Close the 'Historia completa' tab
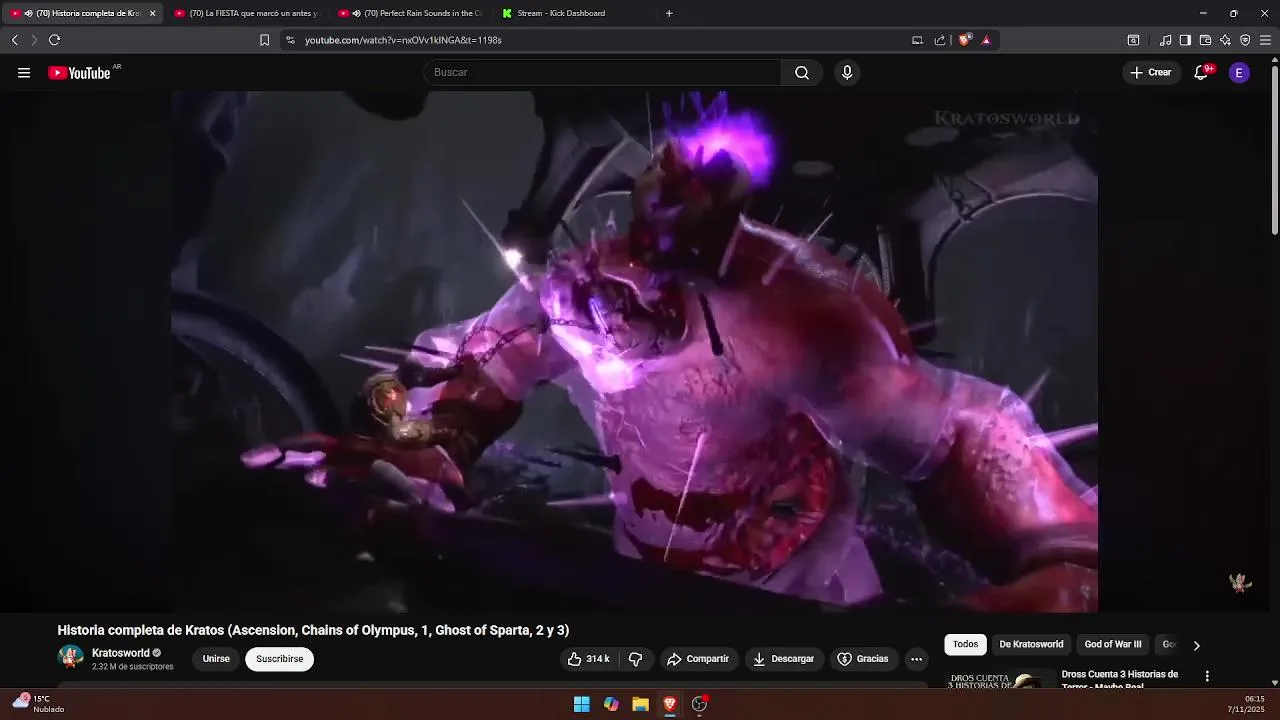 click(x=152, y=13)
